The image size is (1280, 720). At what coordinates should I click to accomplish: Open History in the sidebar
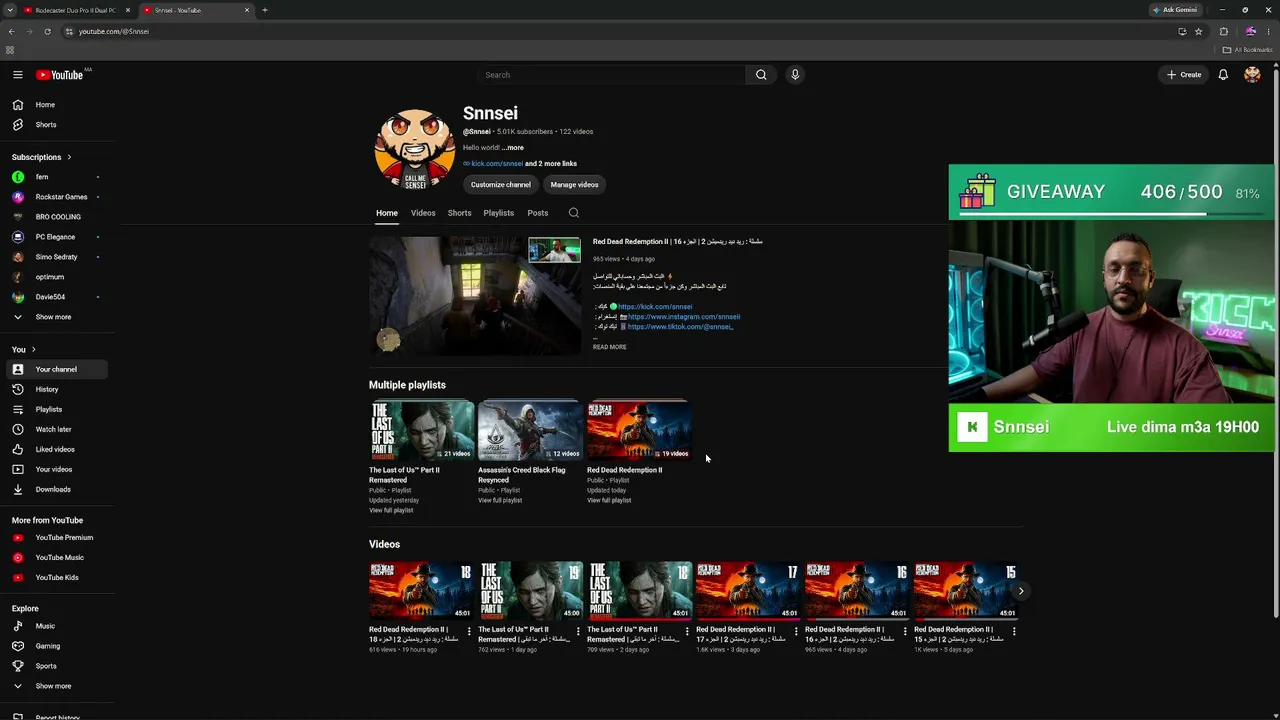[55, 389]
